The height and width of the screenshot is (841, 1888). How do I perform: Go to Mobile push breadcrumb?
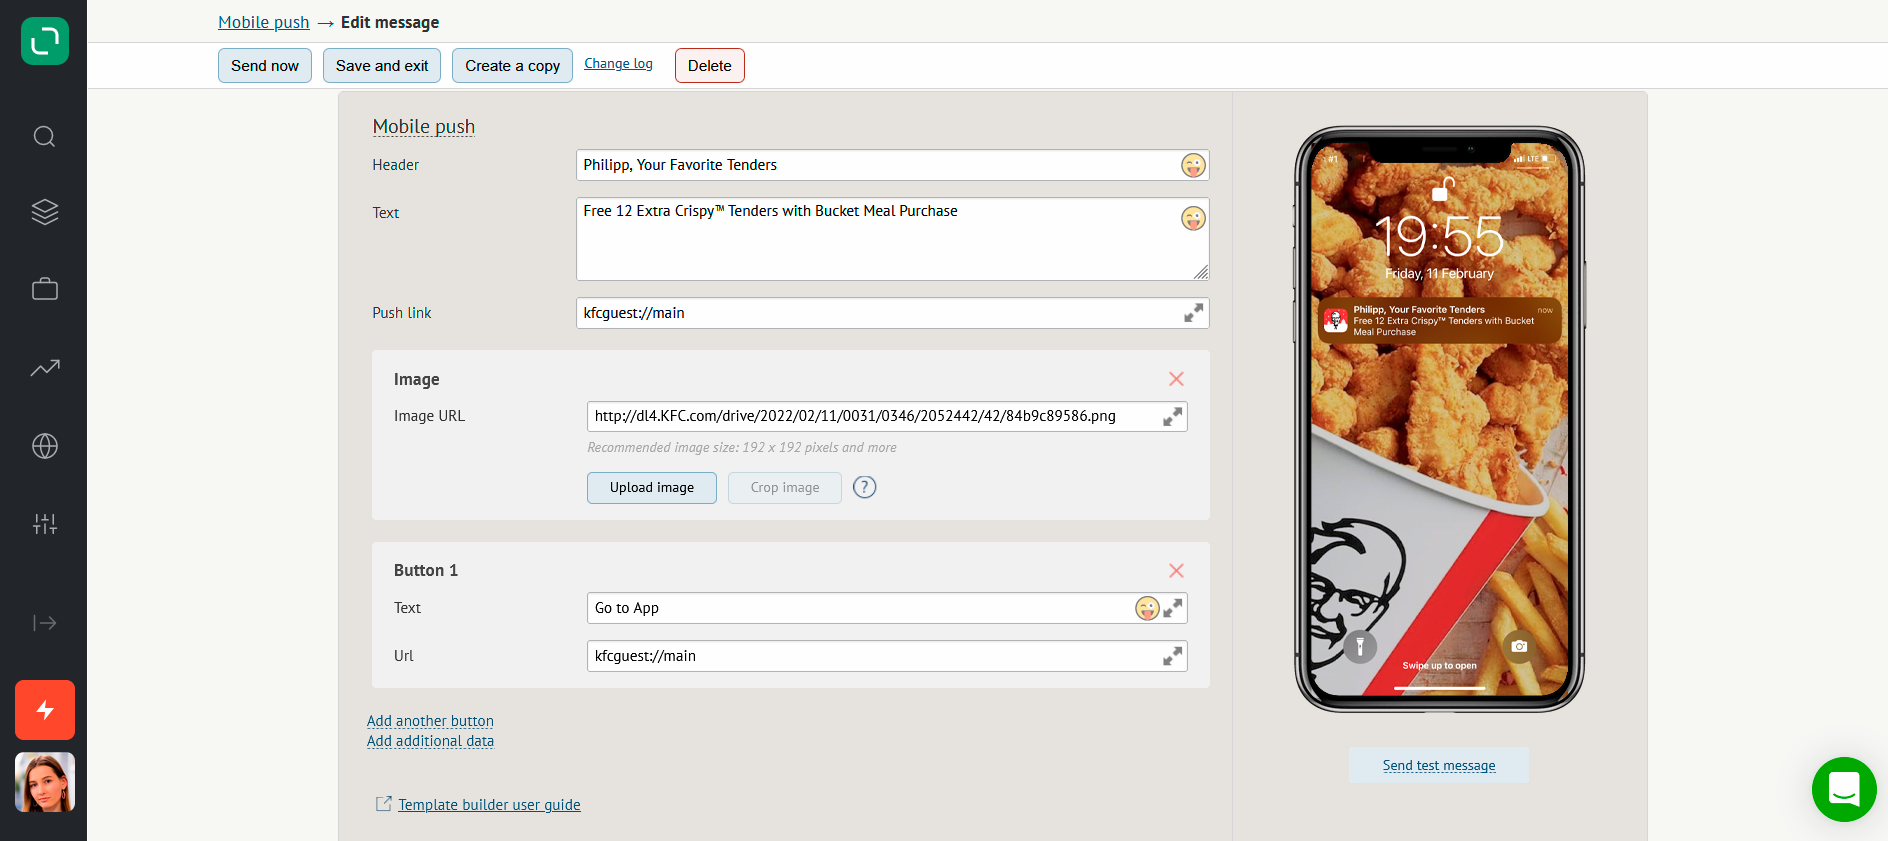pos(264,22)
